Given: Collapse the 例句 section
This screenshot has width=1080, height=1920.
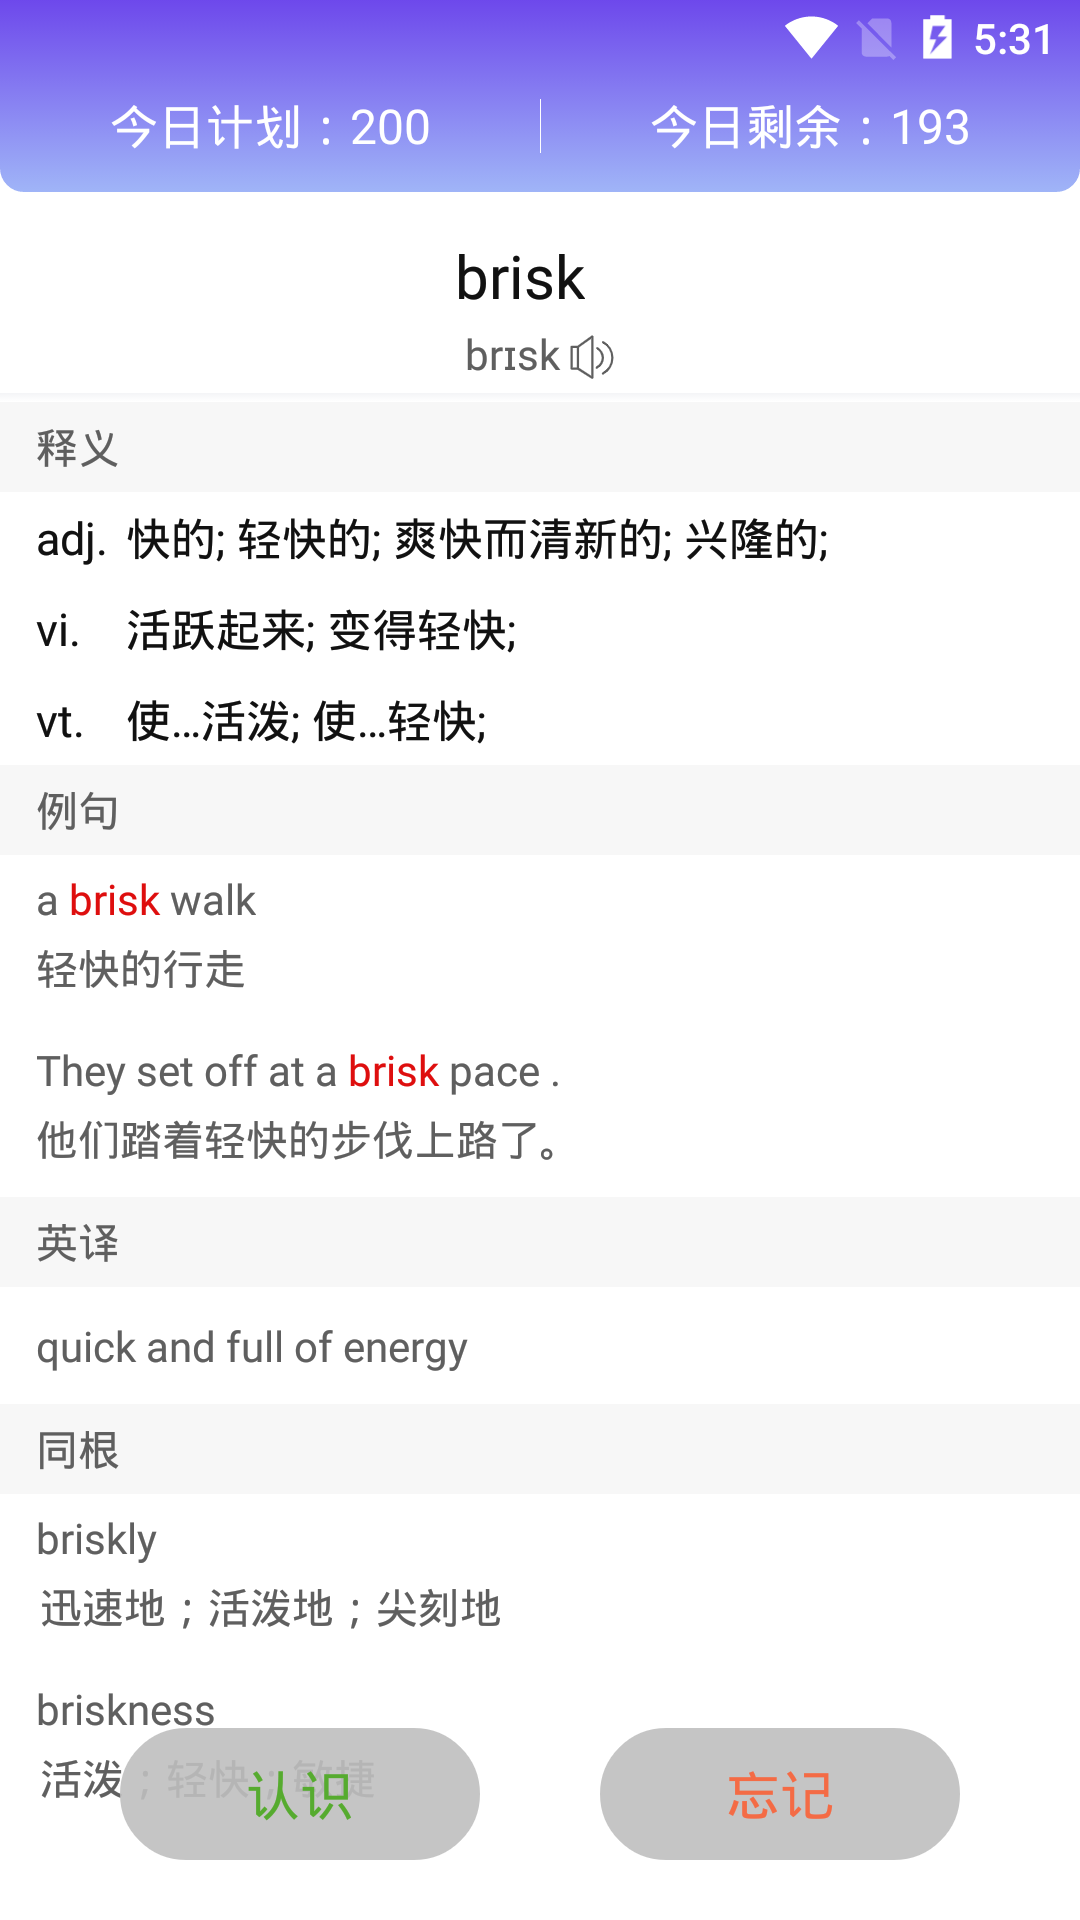Looking at the screenshot, I should click(x=77, y=810).
